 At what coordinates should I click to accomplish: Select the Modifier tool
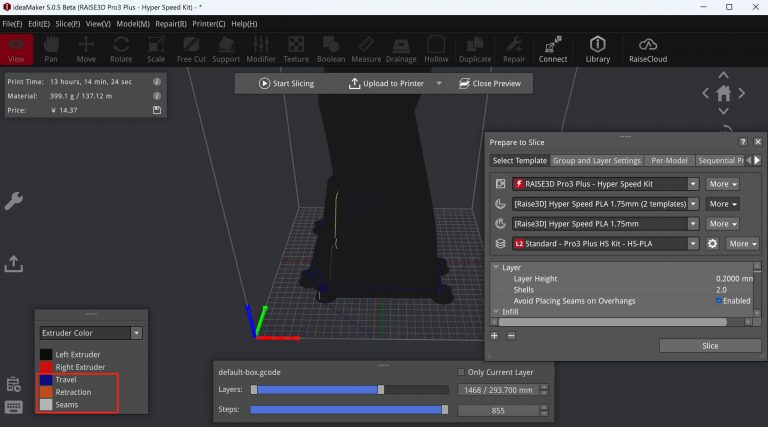click(261, 49)
